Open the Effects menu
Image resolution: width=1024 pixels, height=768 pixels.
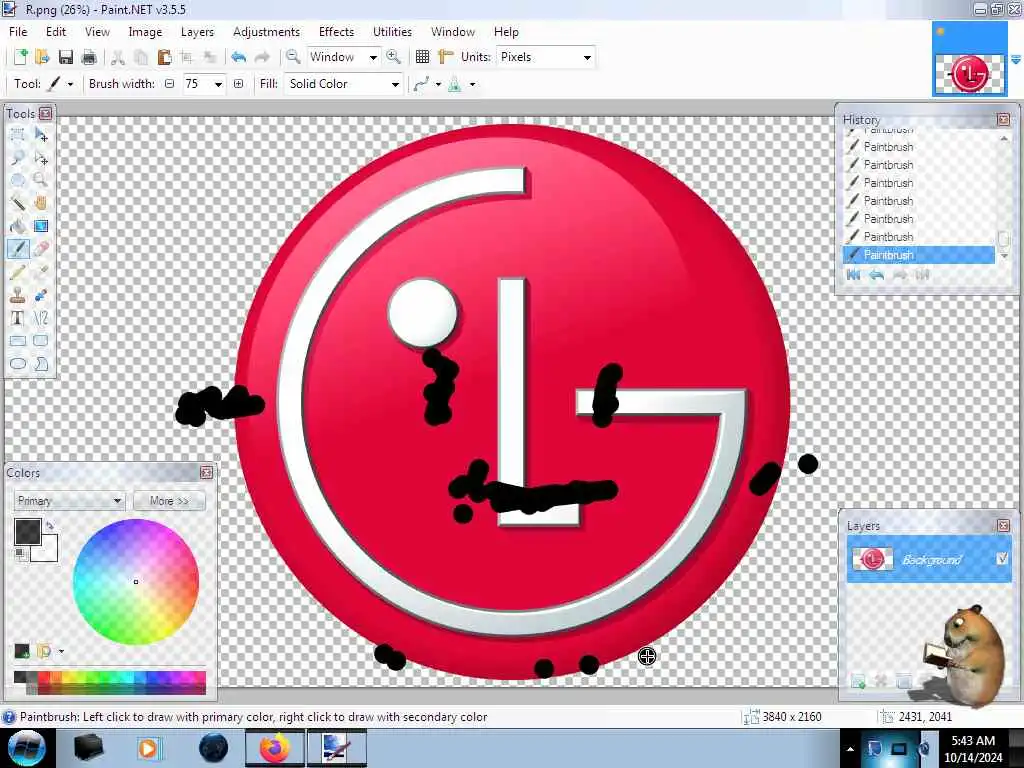tap(336, 31)
